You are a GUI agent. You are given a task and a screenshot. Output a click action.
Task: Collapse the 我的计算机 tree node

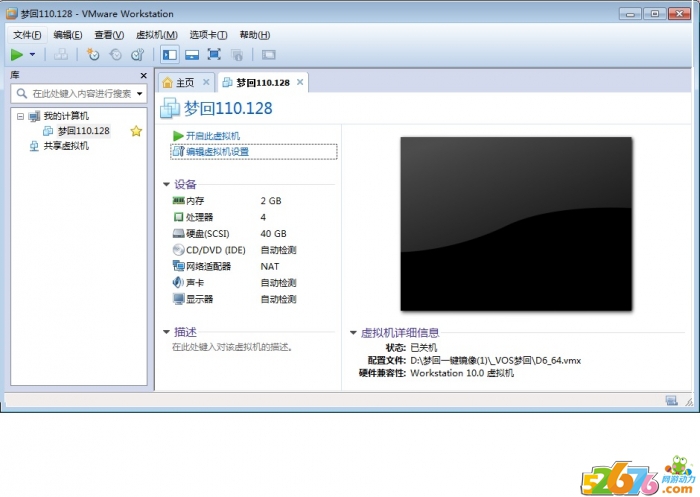(20, 117)
